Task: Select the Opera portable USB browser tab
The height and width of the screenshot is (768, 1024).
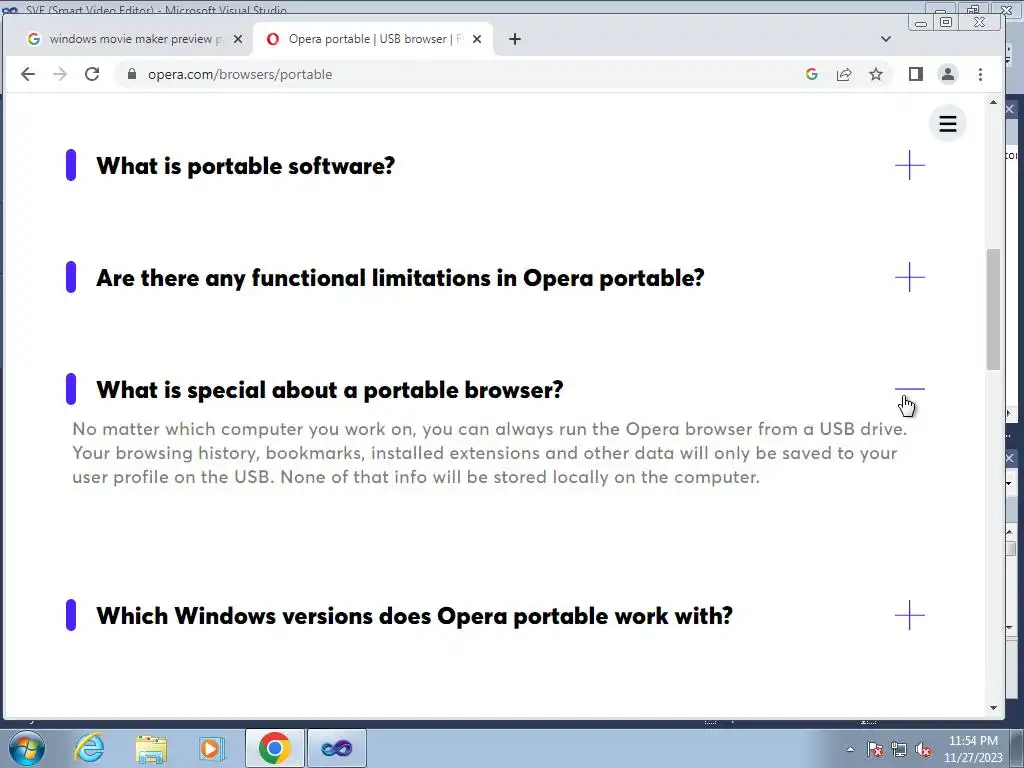Action: 373,39
